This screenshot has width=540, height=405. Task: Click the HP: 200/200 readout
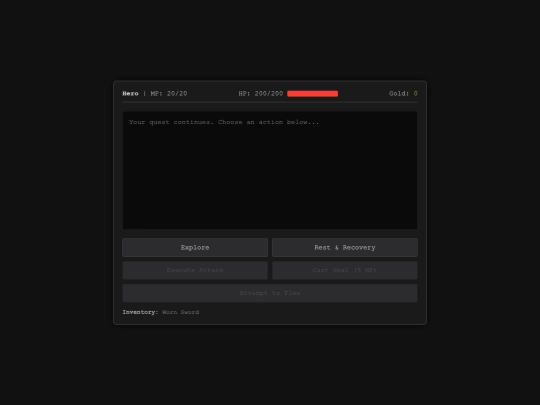(x=261, y=94)
